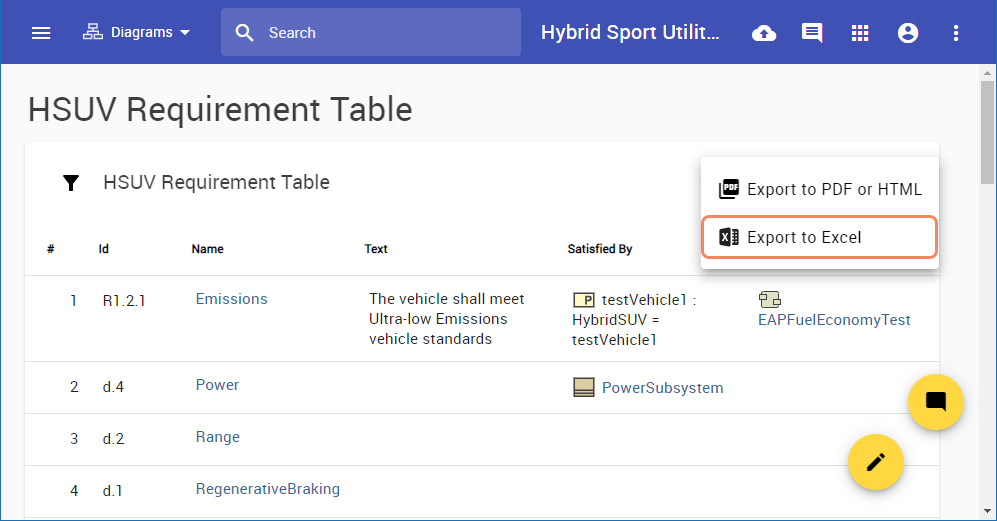The image size is (997, 521).
Task: Click the filter icon beside table title
Action: (x=71, y=183)
